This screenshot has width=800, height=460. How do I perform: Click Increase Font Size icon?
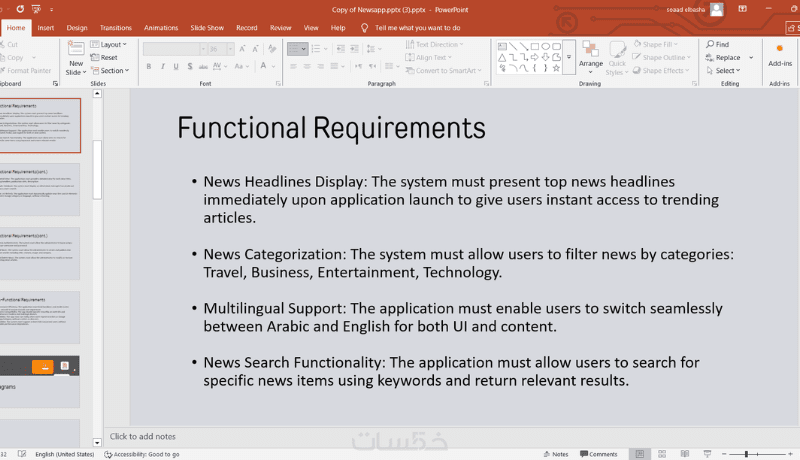[x=242, y=49]
